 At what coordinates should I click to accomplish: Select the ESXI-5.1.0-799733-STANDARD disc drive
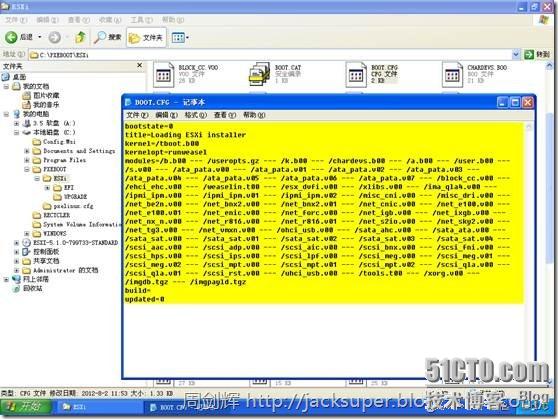pos(75,243)
